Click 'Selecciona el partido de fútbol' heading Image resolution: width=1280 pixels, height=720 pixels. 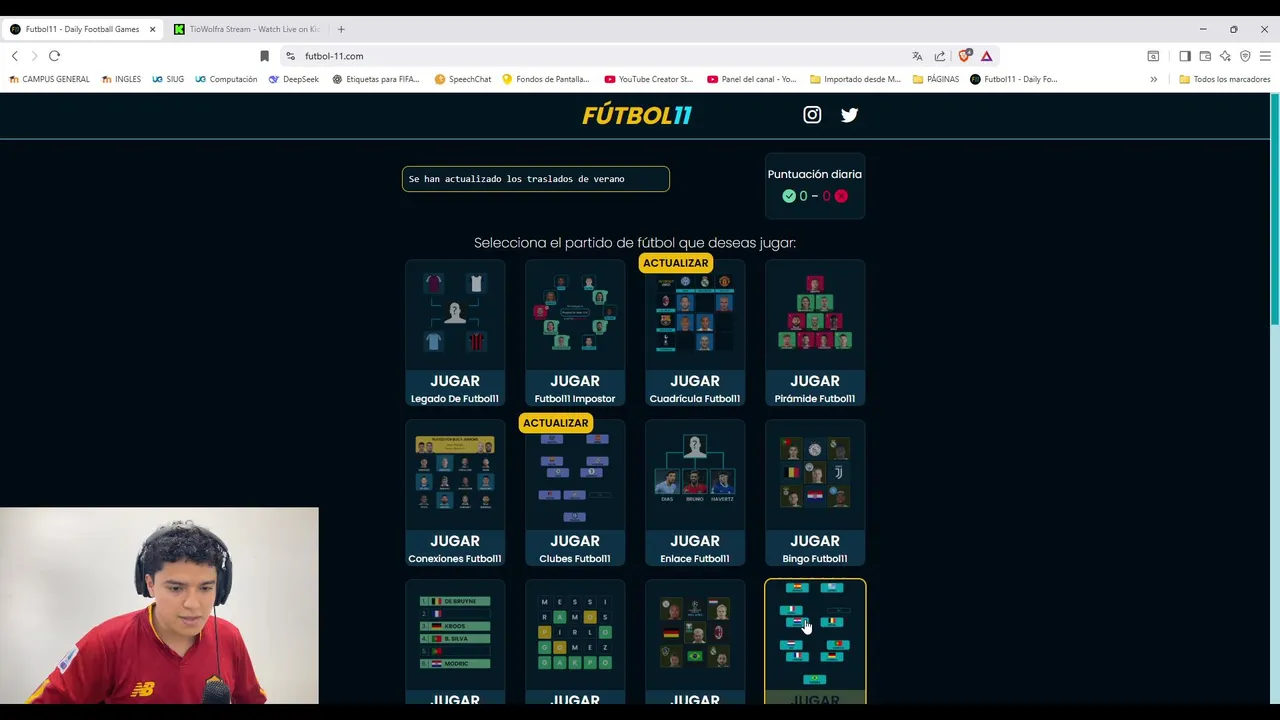(635, 243)
